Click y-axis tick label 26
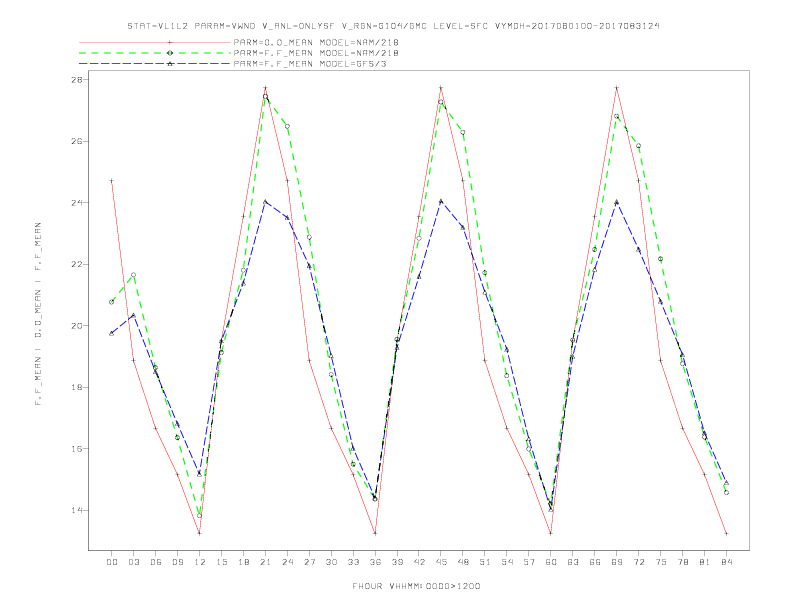 [x=79, y=141]
